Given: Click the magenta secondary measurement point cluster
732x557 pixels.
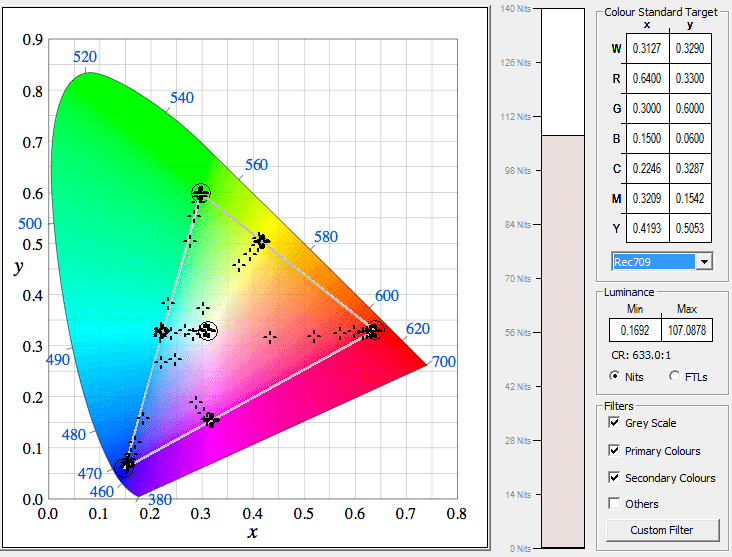Looking at the screenshot, I should pos(211,419).
